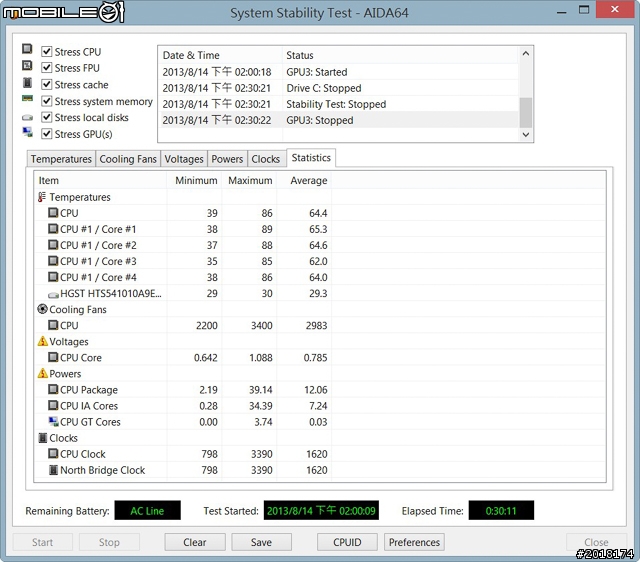
Task: Click the icon of CPU #1 / Core #1 row
Action: (53, 229)
